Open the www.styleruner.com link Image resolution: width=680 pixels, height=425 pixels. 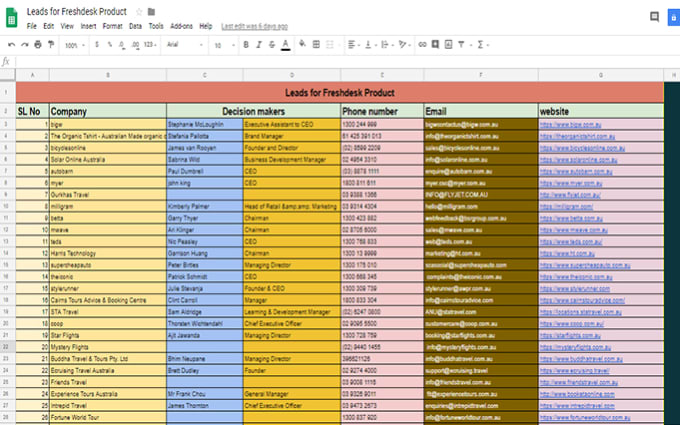point(575,288)
